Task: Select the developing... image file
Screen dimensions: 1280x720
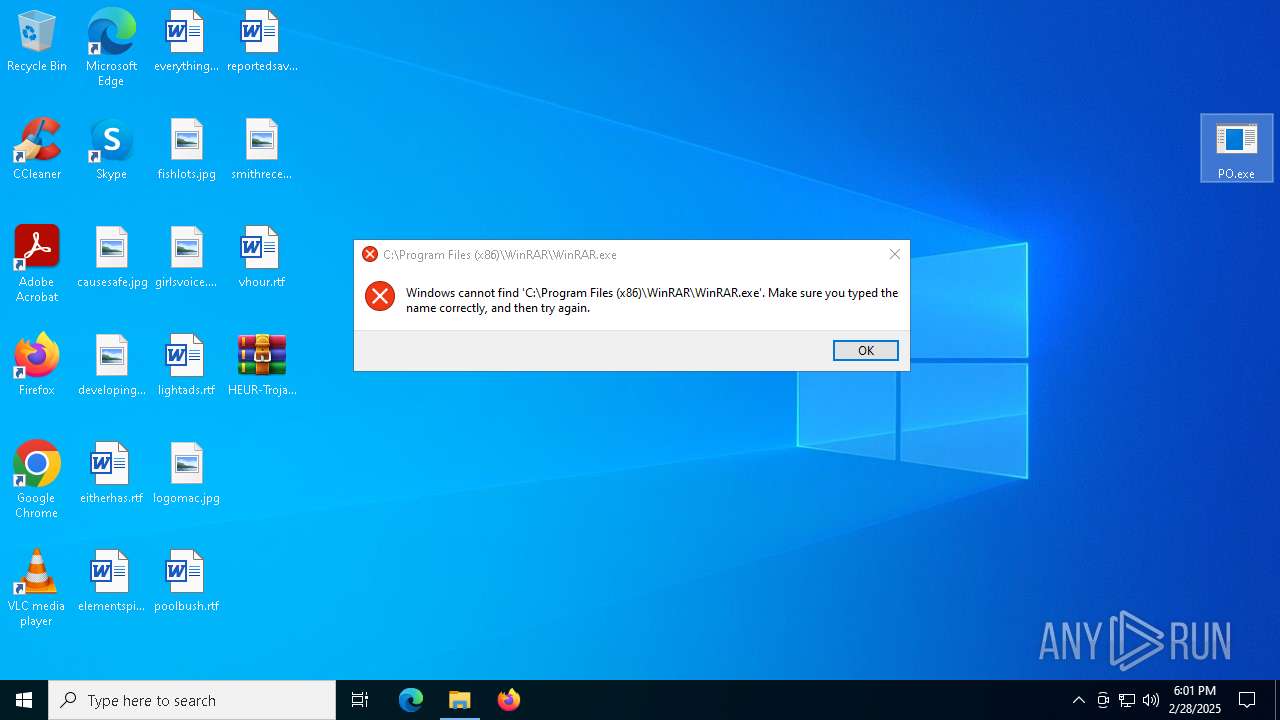Action: [x=112, y=365]
